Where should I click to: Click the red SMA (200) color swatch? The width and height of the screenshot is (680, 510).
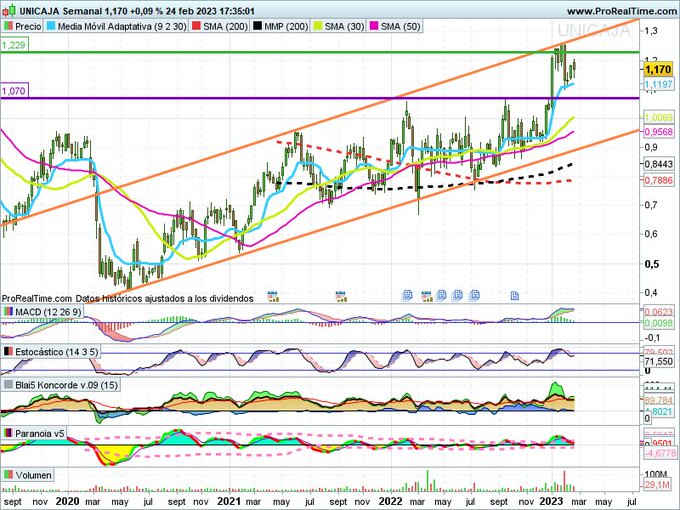[196, 26]
